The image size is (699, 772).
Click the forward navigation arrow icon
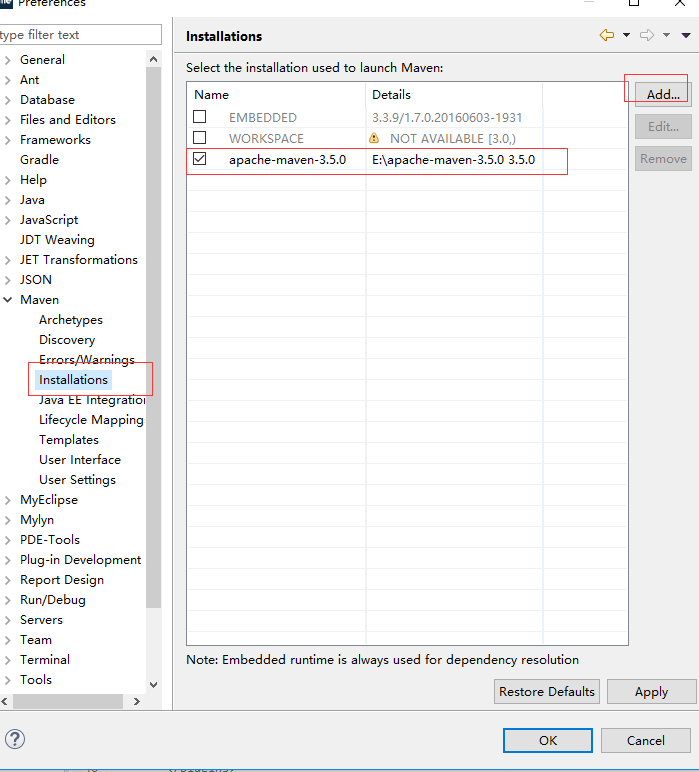(647, 35)
